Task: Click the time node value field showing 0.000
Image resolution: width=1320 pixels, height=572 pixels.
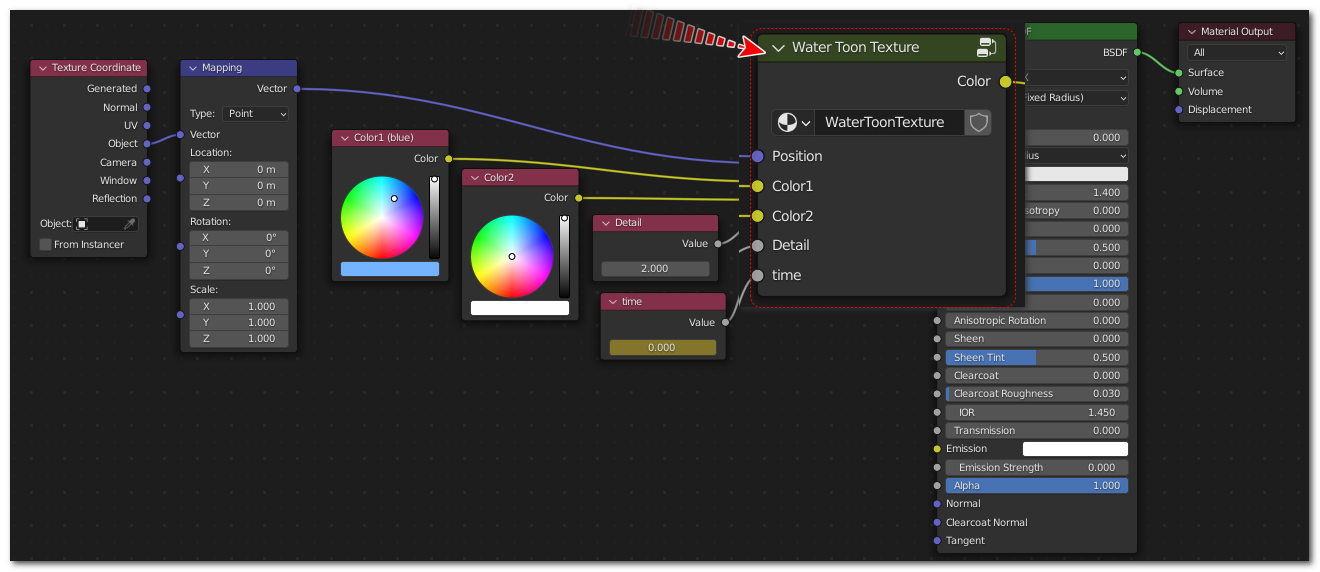Action: (661, 348)
